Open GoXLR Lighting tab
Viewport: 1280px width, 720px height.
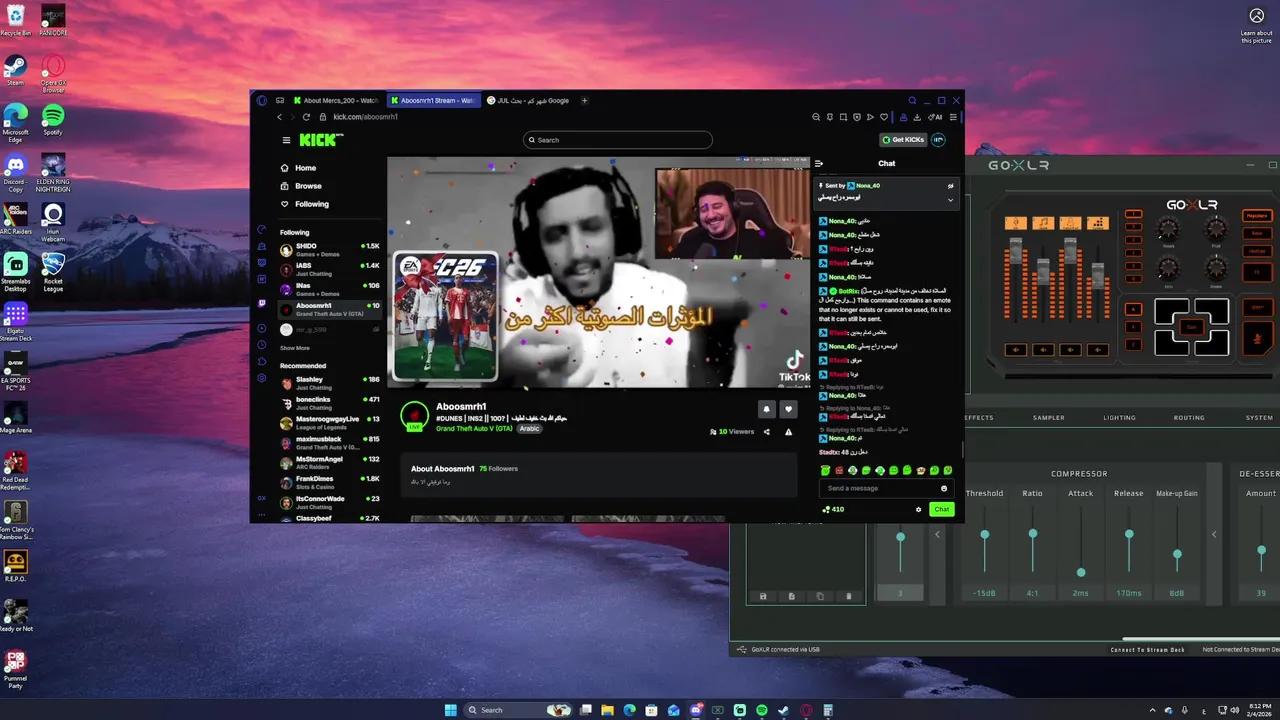click(1119, 418)
